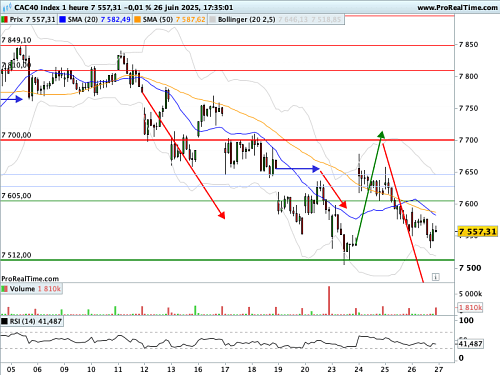500x375 pixels.
Task: Click the 7 850 price axis label
Action: point(468,45)
